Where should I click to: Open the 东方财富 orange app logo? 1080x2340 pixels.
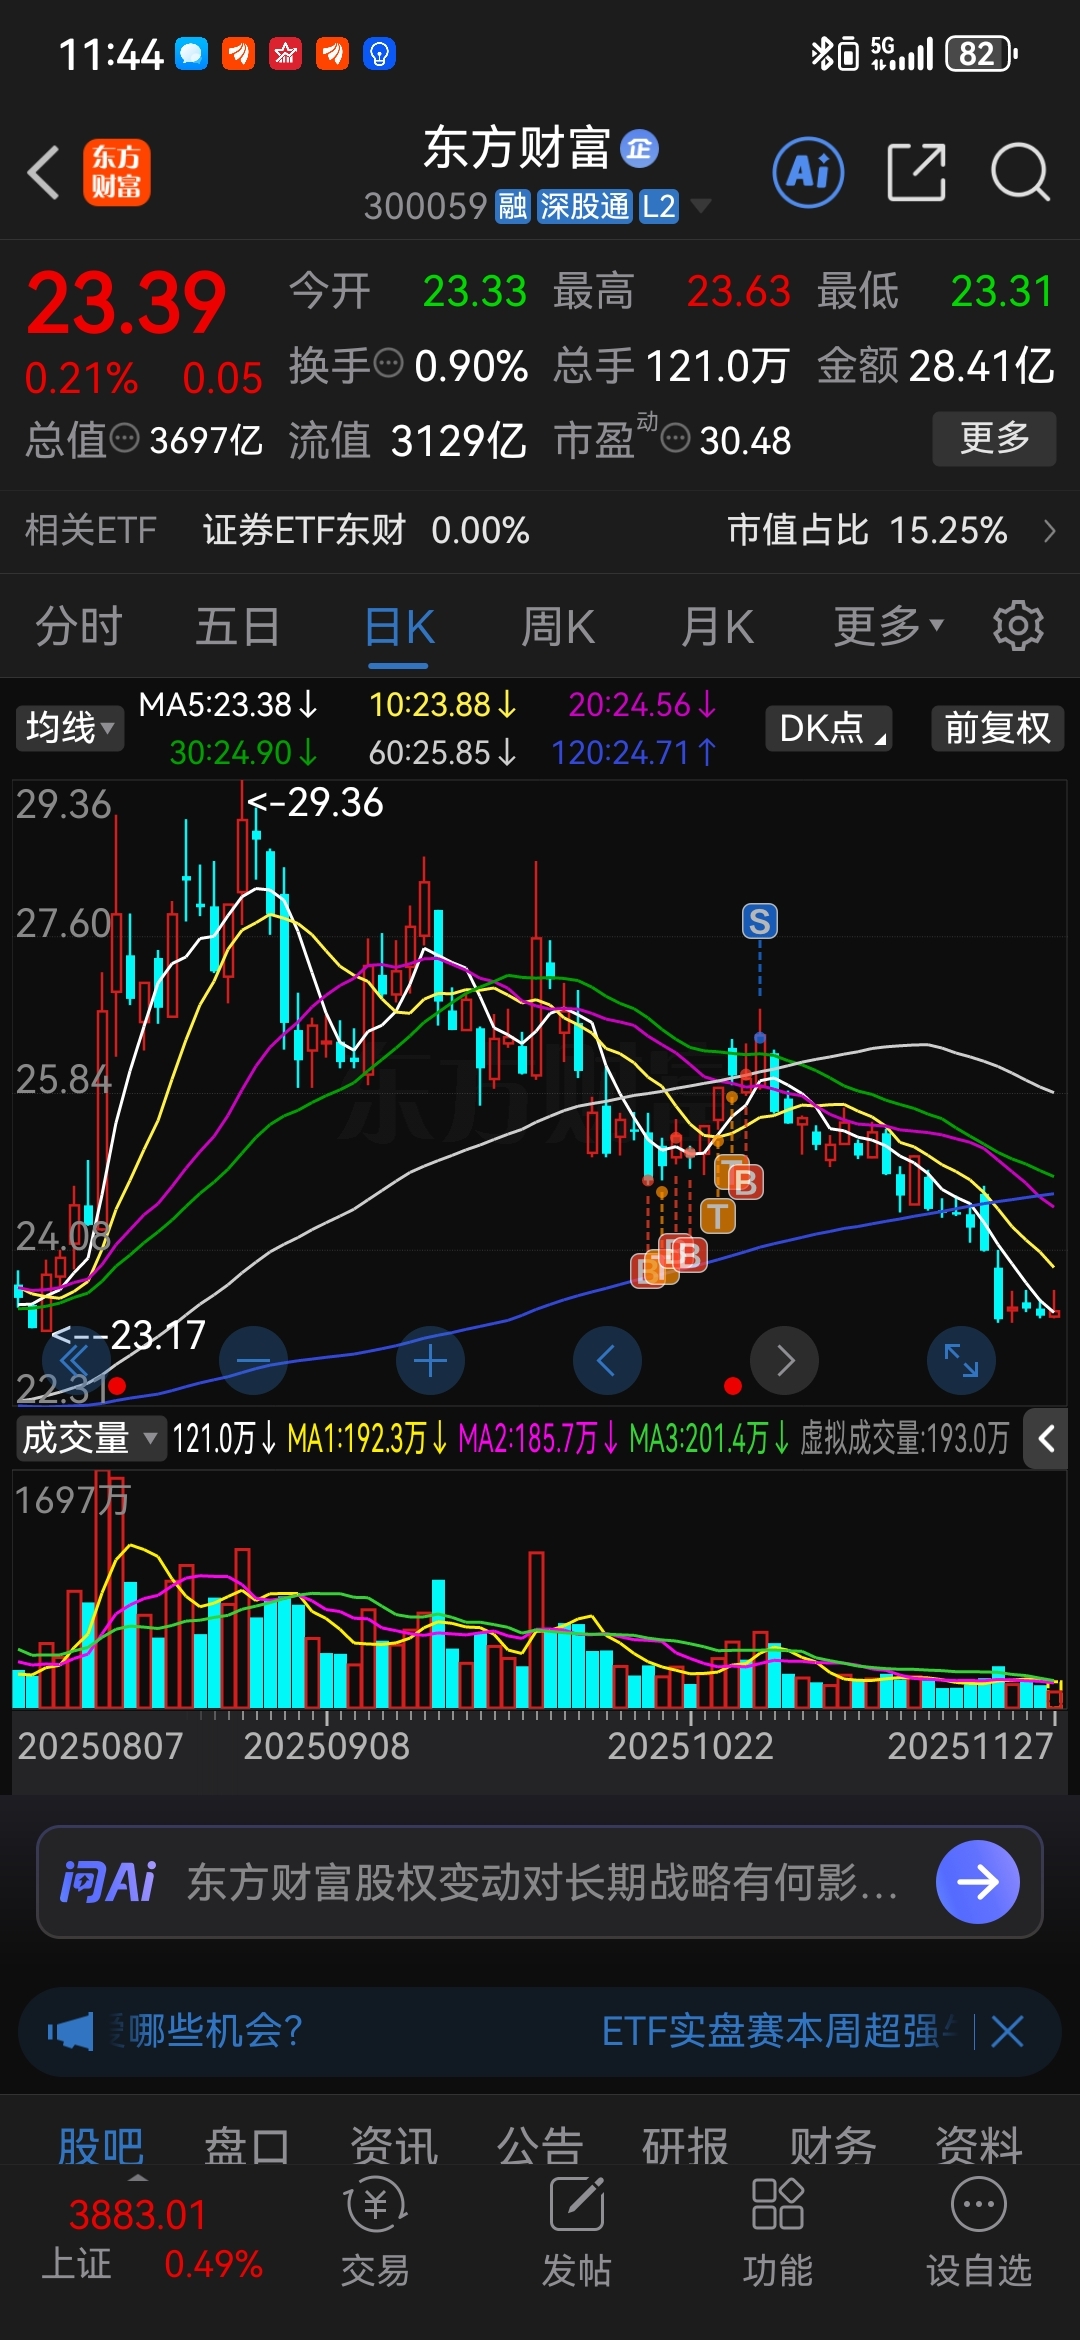[x=116, y=172]
